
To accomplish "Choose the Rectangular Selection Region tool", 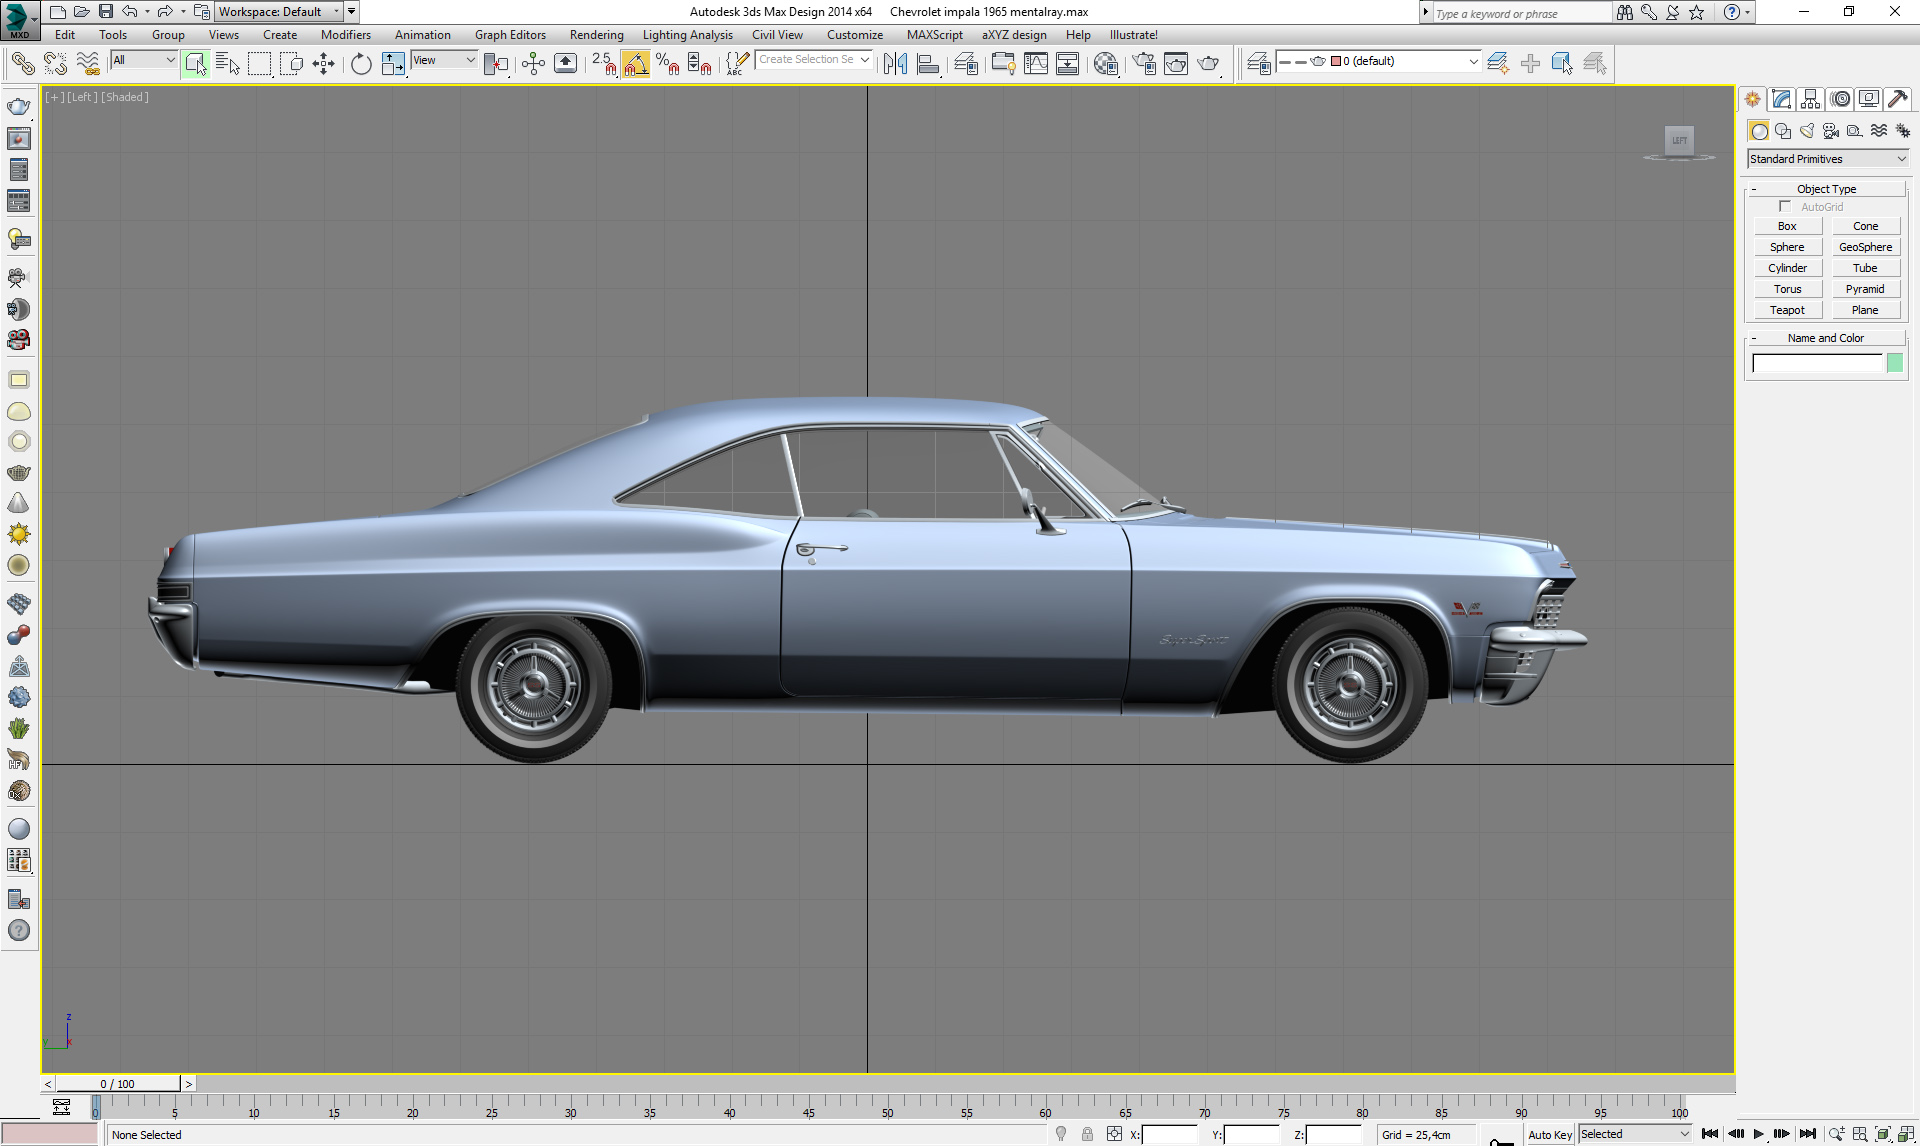I will 260,64.
